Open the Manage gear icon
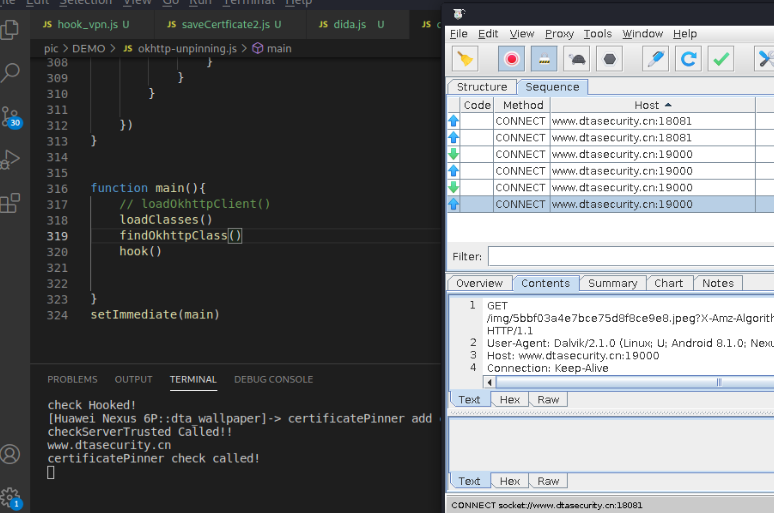 (10, 498)
